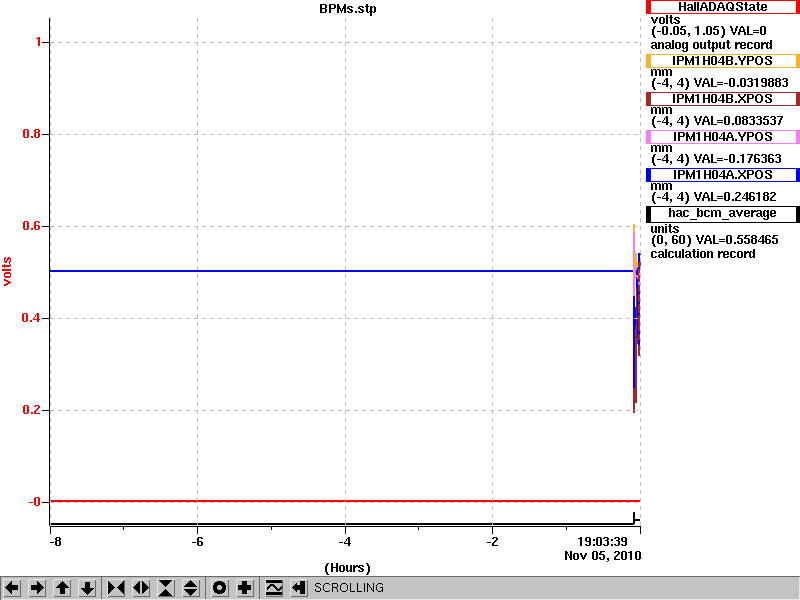Click the plus sign toolbar button

coord(245,588)
